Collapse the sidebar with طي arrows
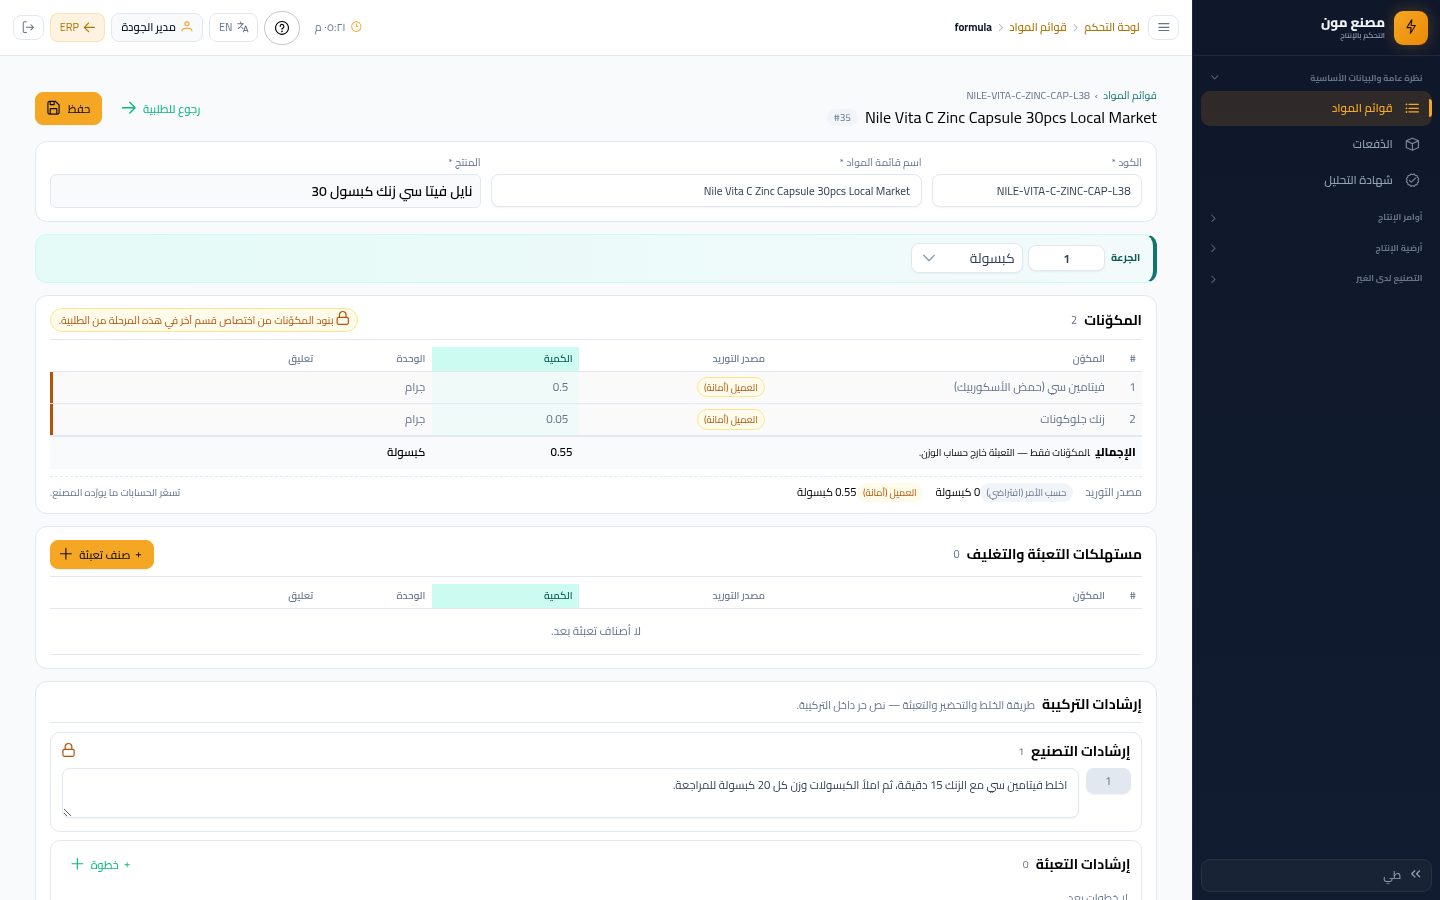The width and height of the screenshot is (1440, 900). coord(1315,875)
